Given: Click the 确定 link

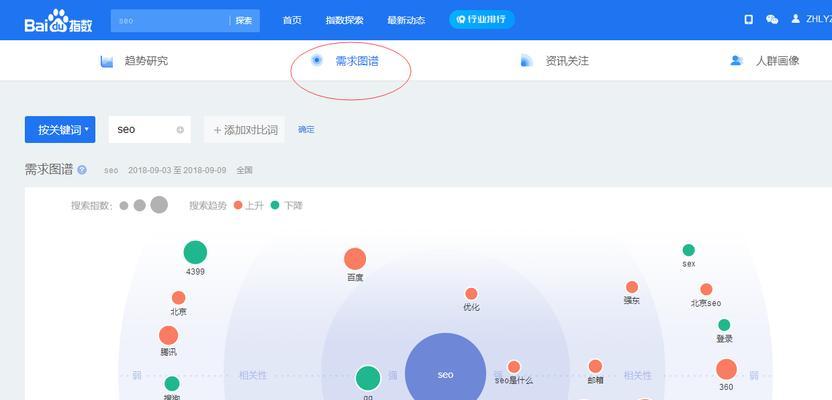Looking at the screenshot, I should click(306, 129).
